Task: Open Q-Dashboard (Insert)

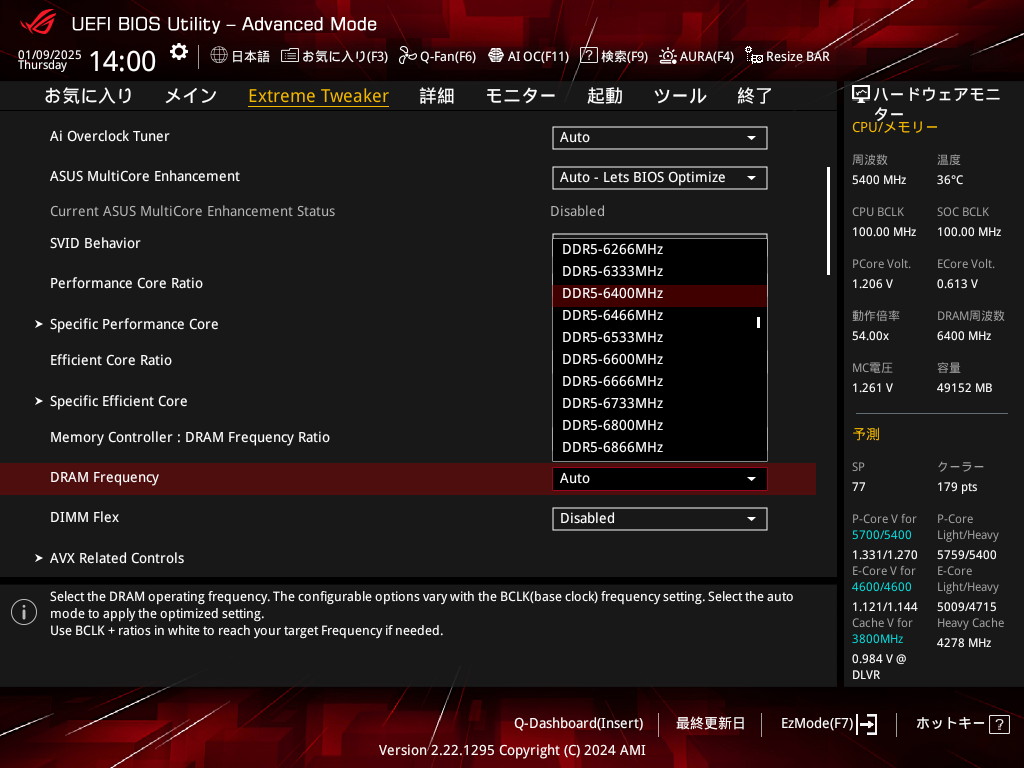Action: [x=578, y=723]
